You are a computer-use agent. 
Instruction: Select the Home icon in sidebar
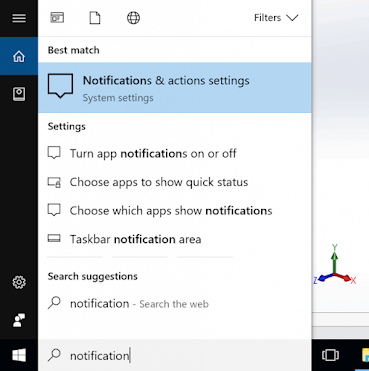[19, 56]
